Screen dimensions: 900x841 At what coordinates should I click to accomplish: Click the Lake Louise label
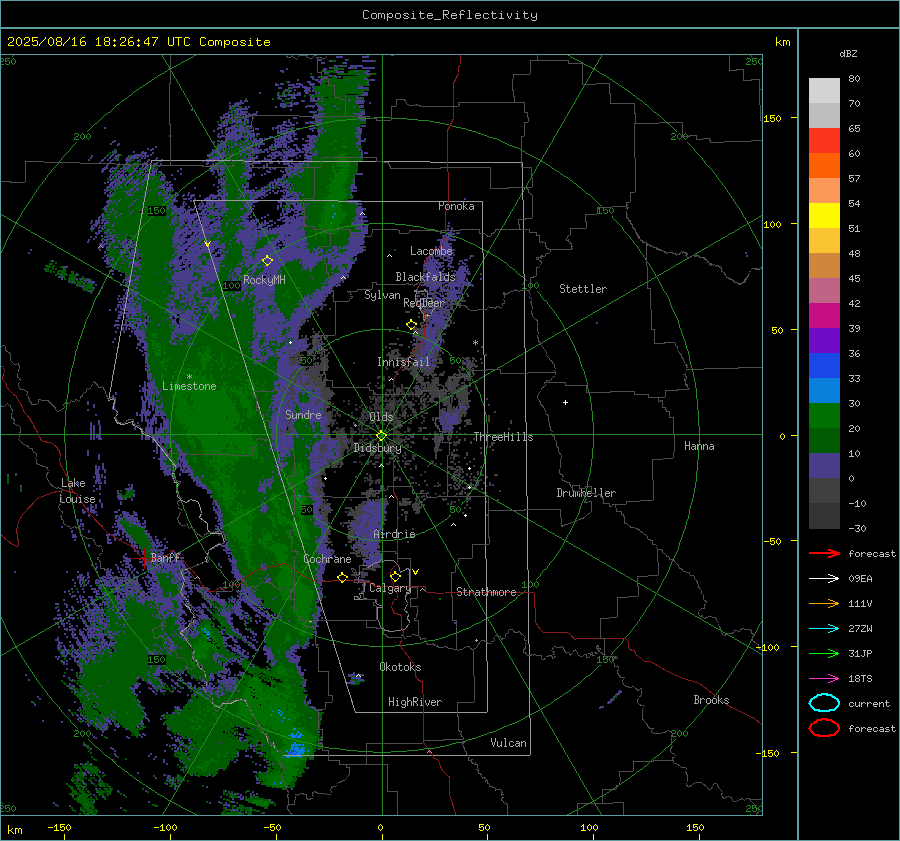point(77,491)
